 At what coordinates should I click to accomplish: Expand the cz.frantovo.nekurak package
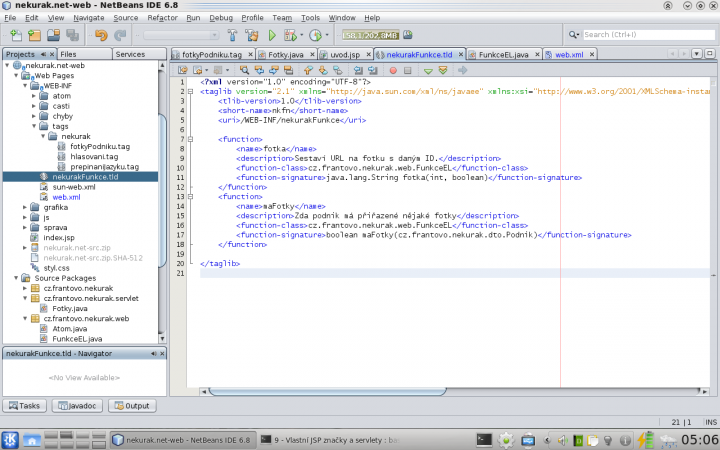click(x=25, y=288)
